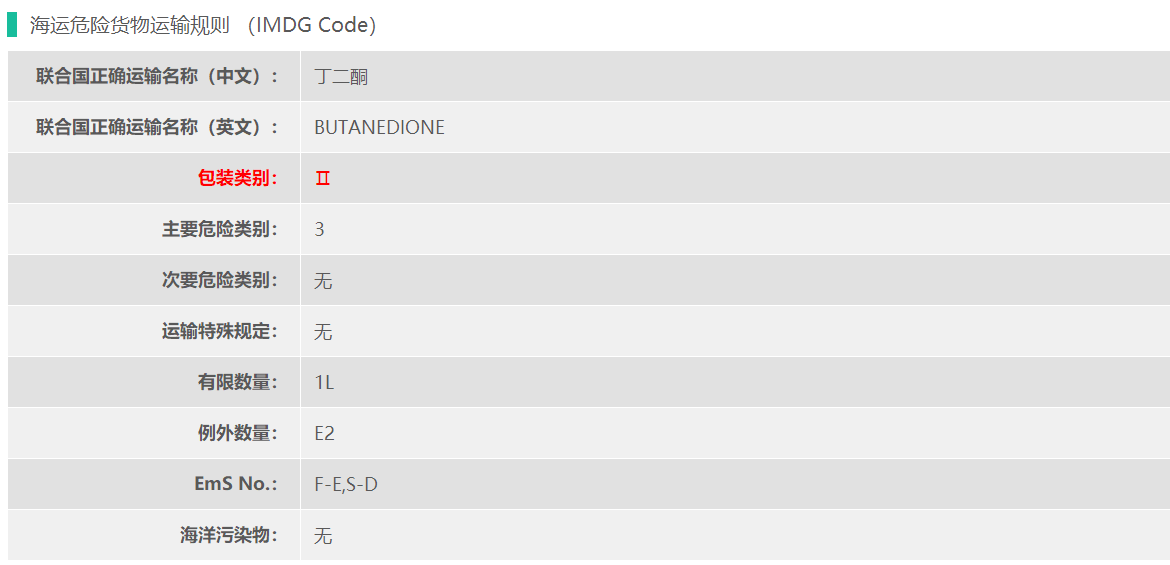Select the limited quantity value 1L
1170x565 pixels.
[324, 382]
